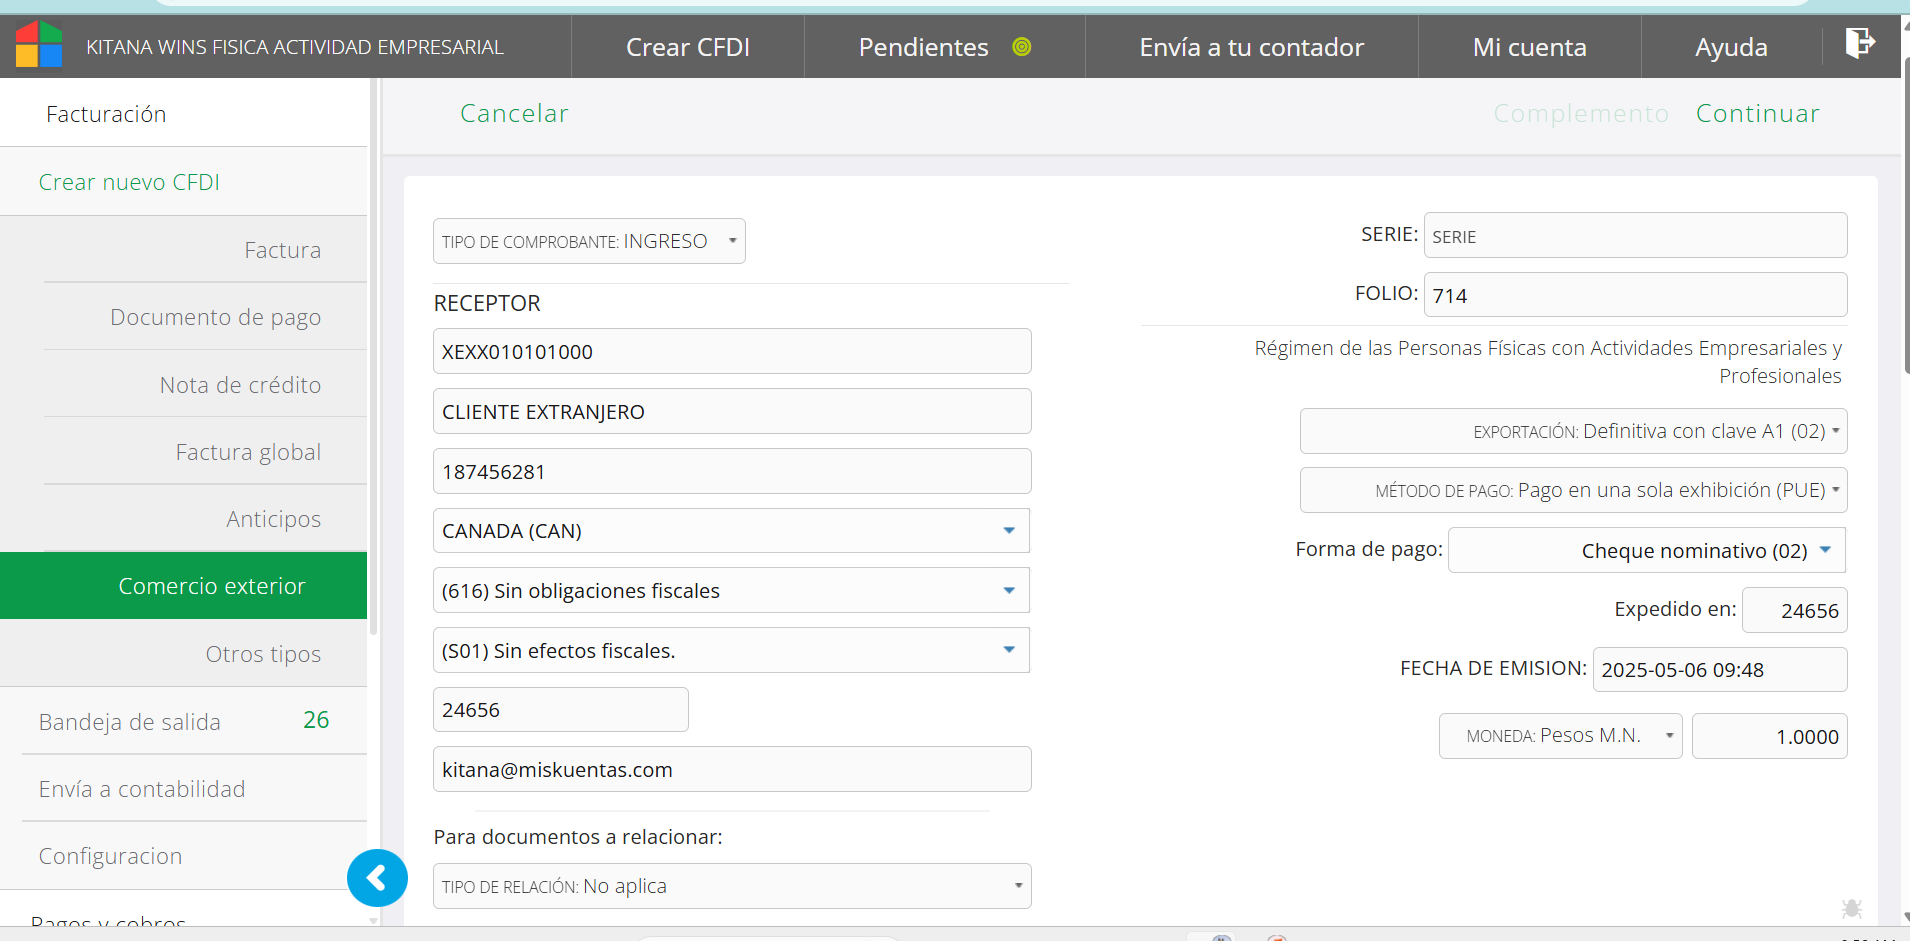Click the bug icon at bottom right
The width and height of the screenshot is (1910, 941).
click(1851, 908)
